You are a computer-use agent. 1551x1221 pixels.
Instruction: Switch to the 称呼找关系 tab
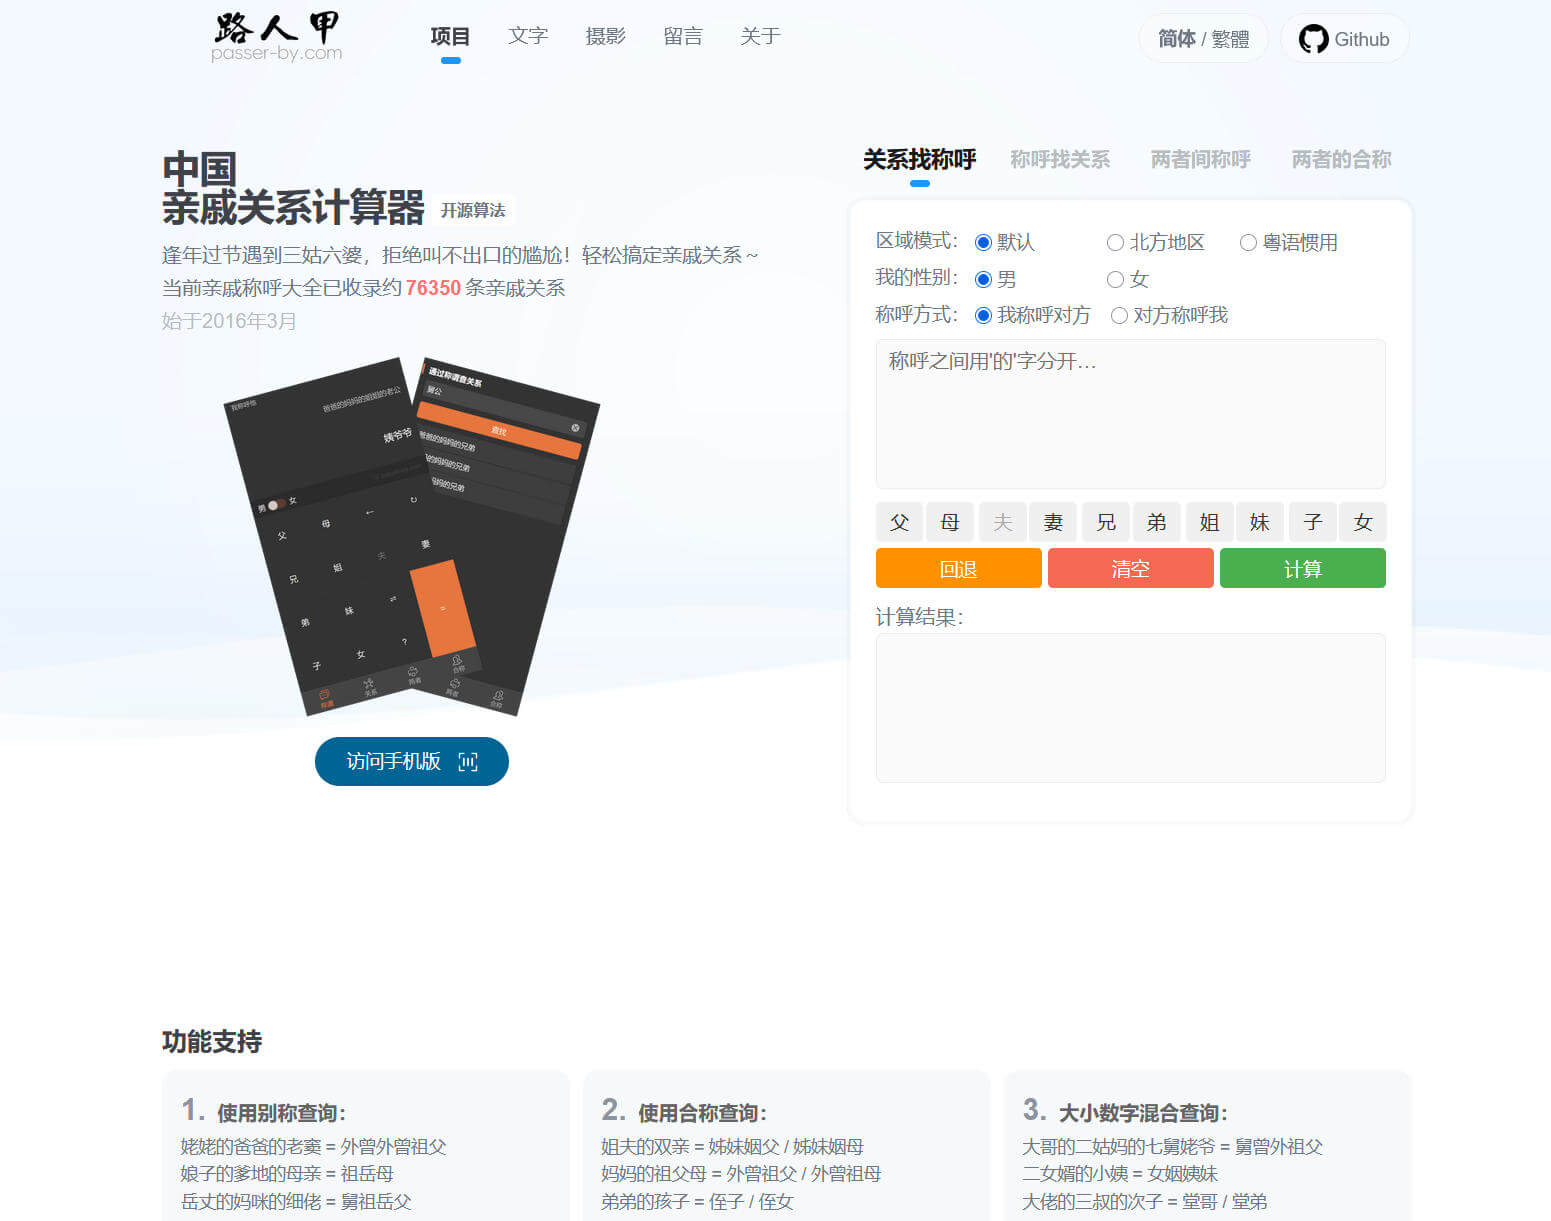coord(1060,158)
